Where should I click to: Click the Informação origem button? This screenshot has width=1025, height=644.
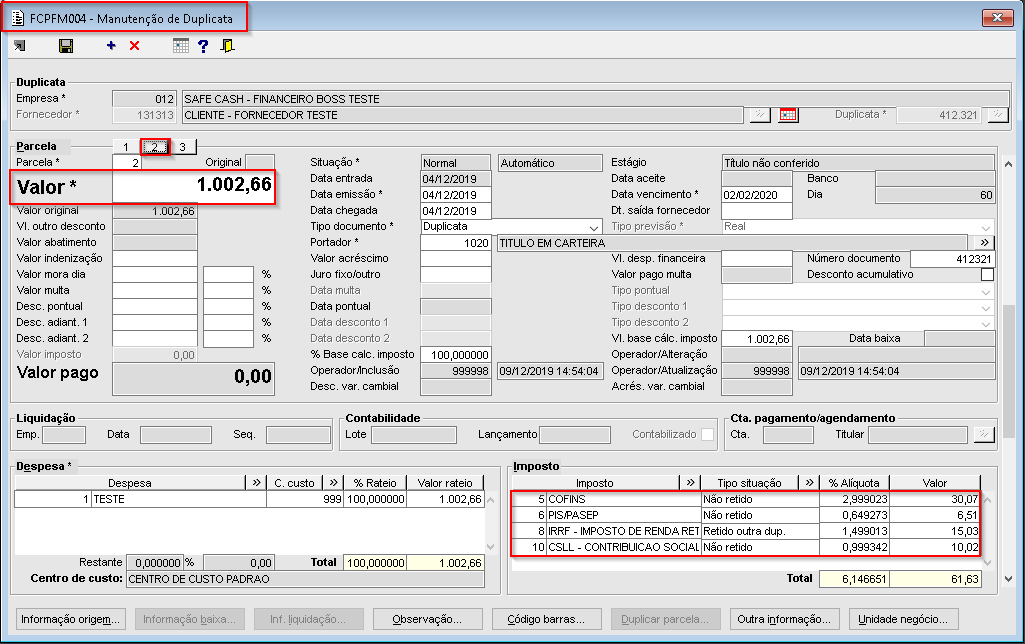71,619
